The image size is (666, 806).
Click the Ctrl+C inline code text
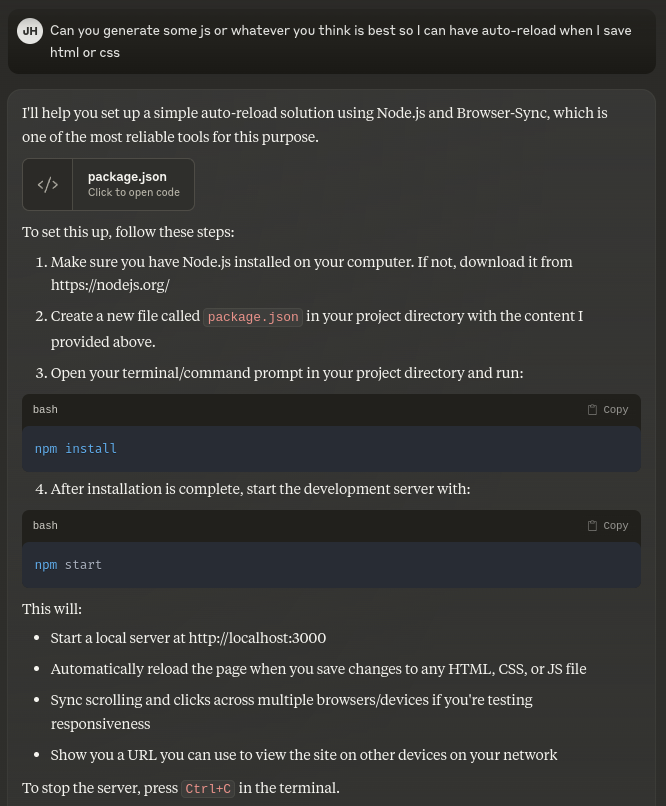tap(208, 789)
